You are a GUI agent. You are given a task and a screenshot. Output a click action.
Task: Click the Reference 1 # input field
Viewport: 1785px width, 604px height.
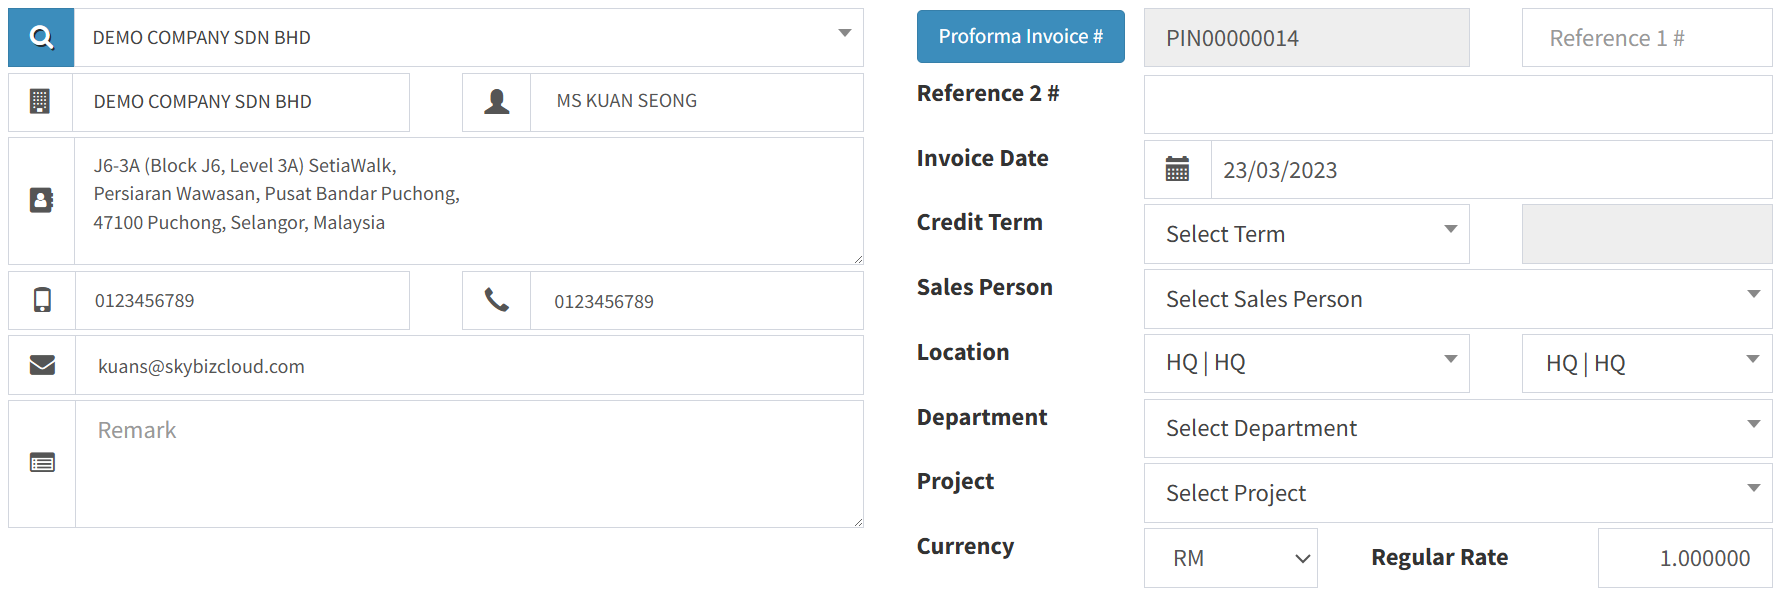(1646, 38)
